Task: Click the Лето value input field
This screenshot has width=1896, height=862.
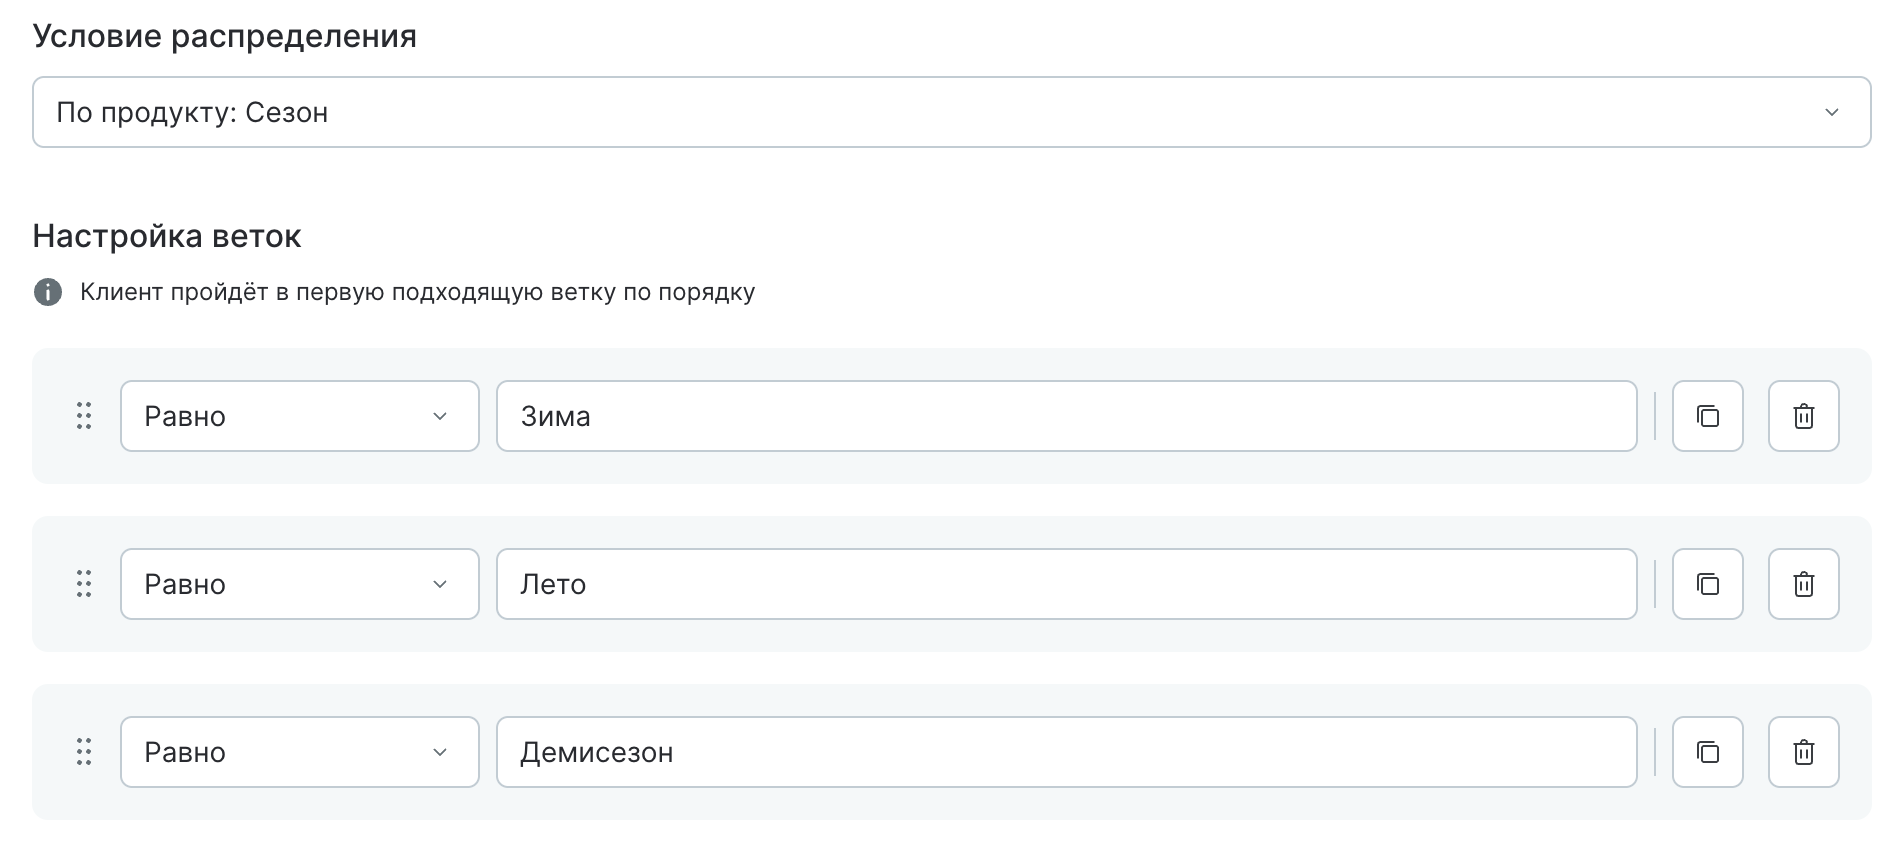Action: point(1065,584)
